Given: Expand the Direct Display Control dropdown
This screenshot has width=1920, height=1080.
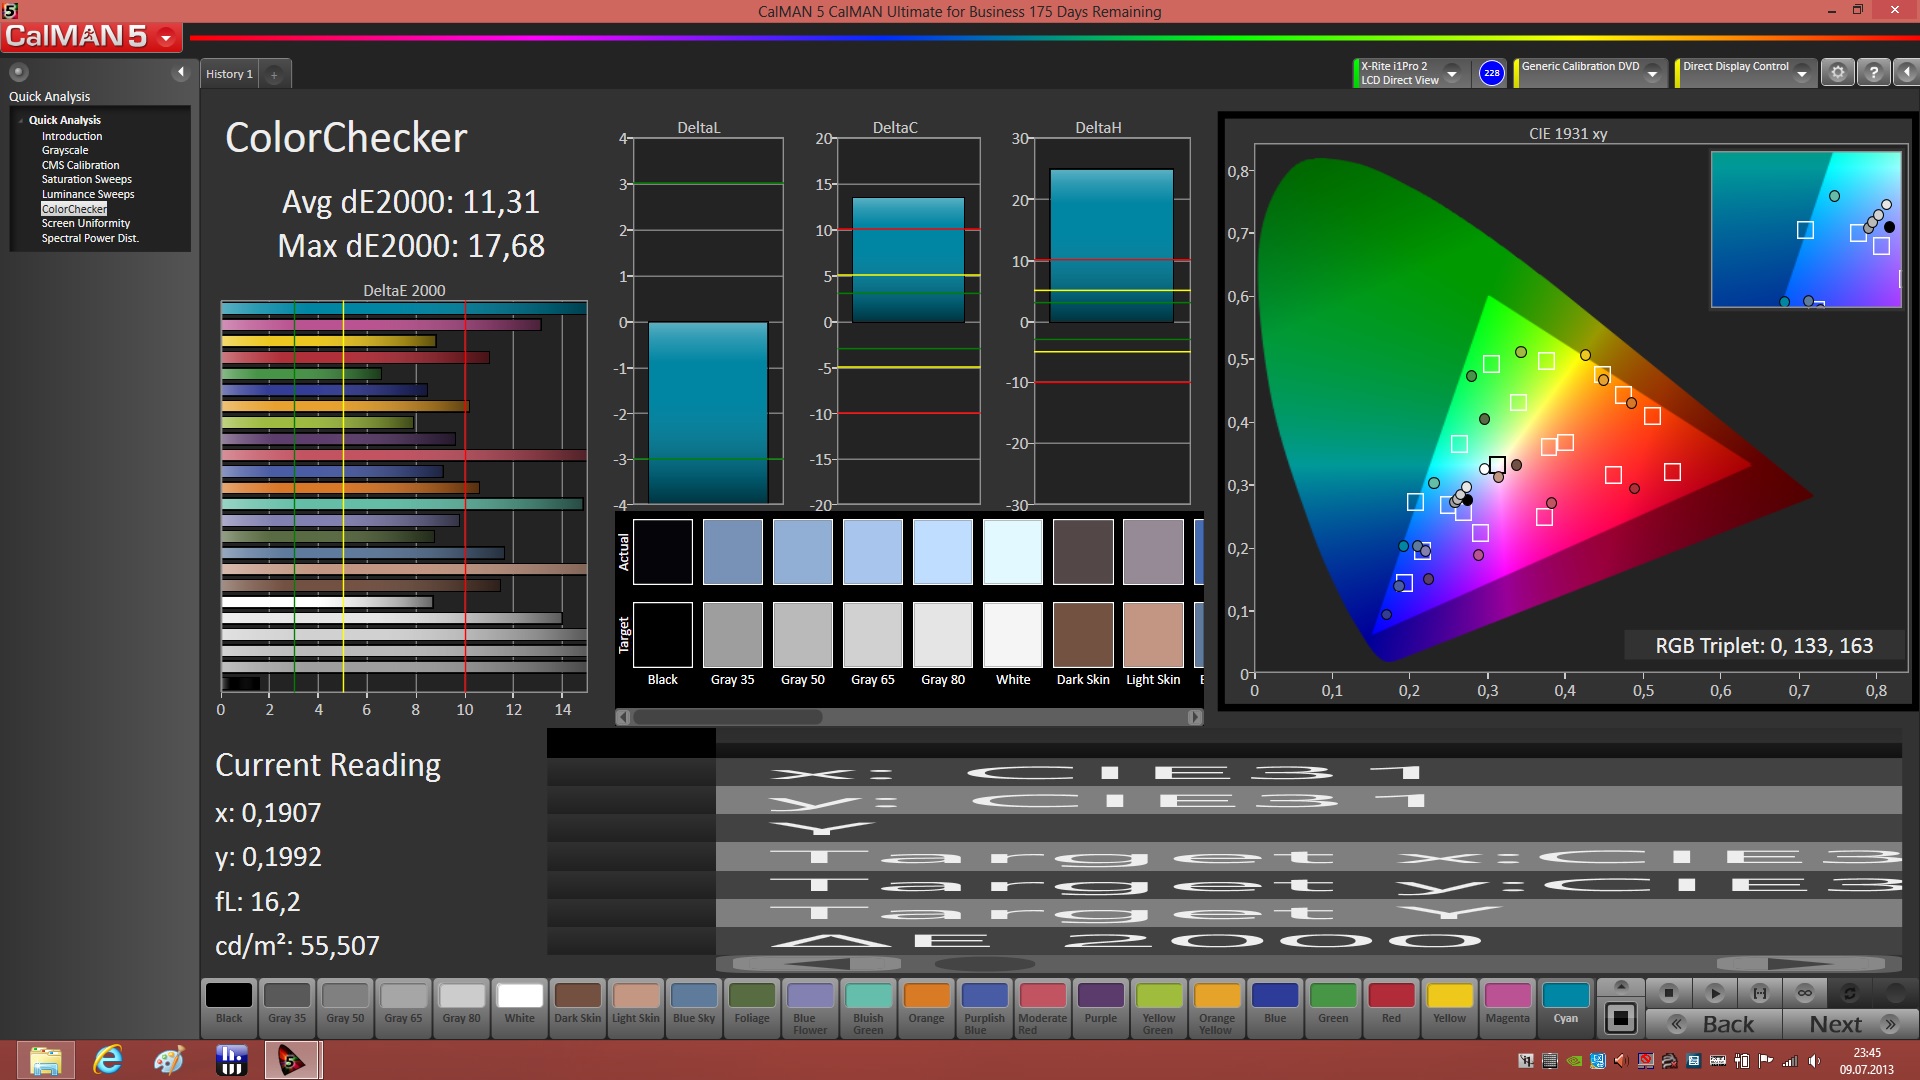Looking at the screenshot, I should [x=1802, y=74].
